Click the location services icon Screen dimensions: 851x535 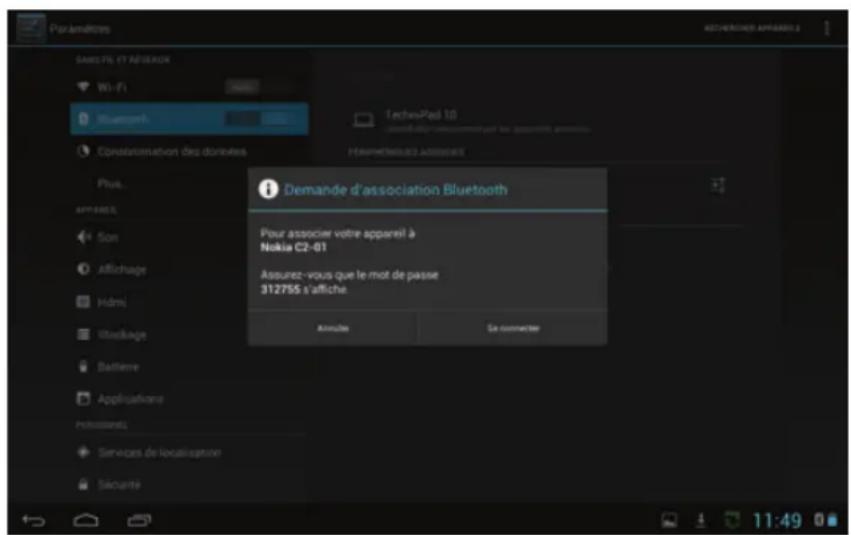tap(83, 451)
